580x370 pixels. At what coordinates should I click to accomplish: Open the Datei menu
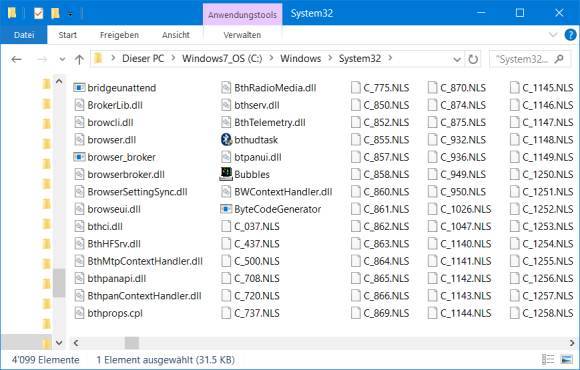24,35
